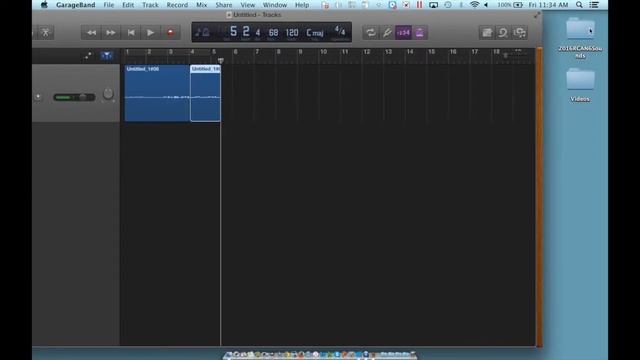The image size is (640, 360).
Task: Select the 2016RCAN6Sounds desktop folder
Action: point(580,38)
